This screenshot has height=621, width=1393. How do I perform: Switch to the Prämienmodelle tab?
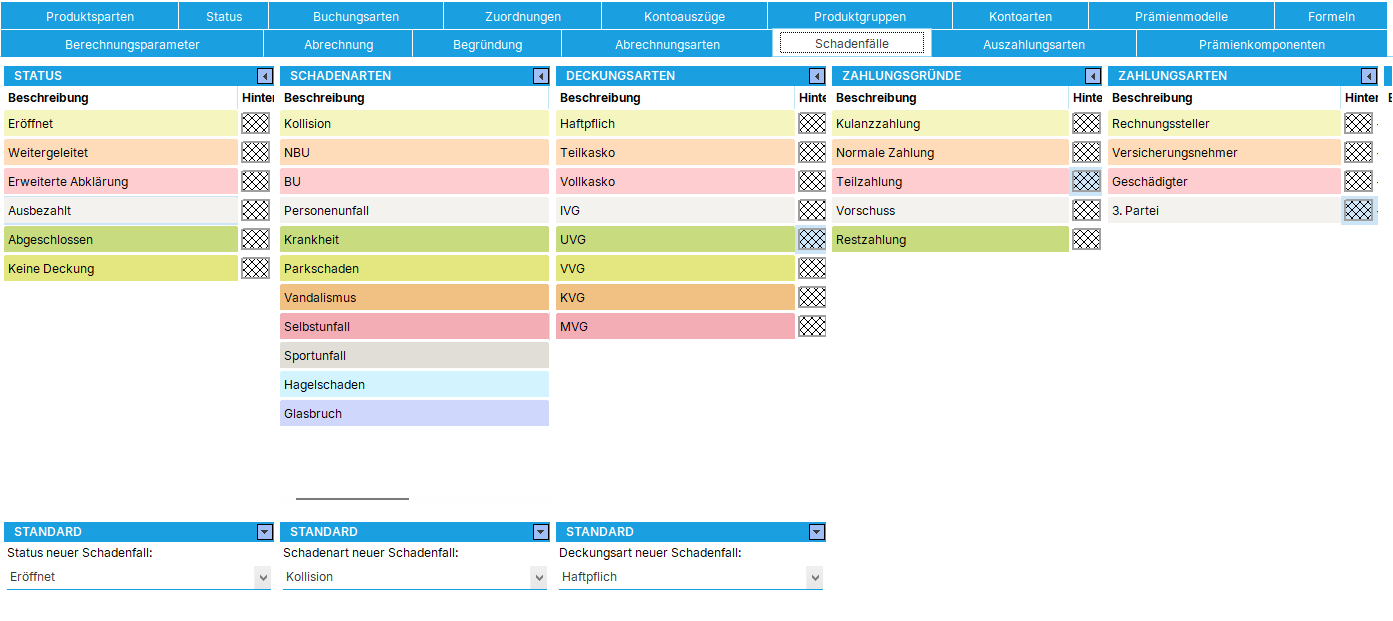[1181, 16]
